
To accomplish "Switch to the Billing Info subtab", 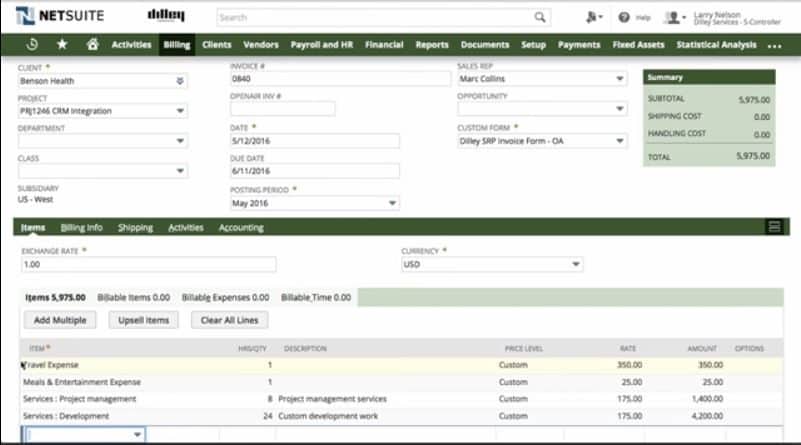I will click(x=82, y=227).
